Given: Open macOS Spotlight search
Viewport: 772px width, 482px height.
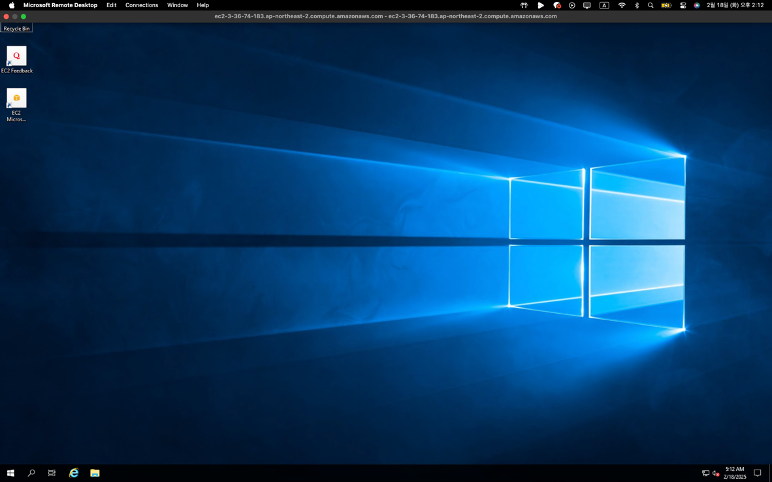Looking at the screenshot, I should tap(651, 5).
